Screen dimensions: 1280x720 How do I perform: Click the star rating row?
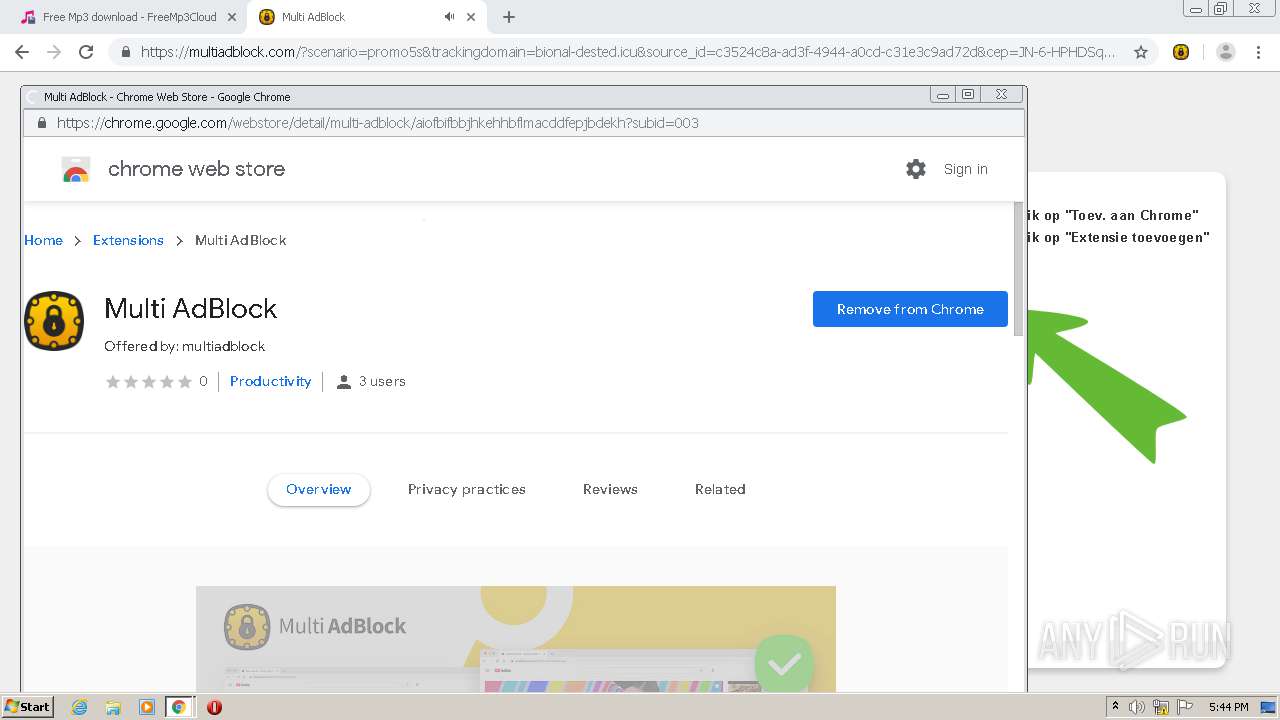click(x=149, y=381)
